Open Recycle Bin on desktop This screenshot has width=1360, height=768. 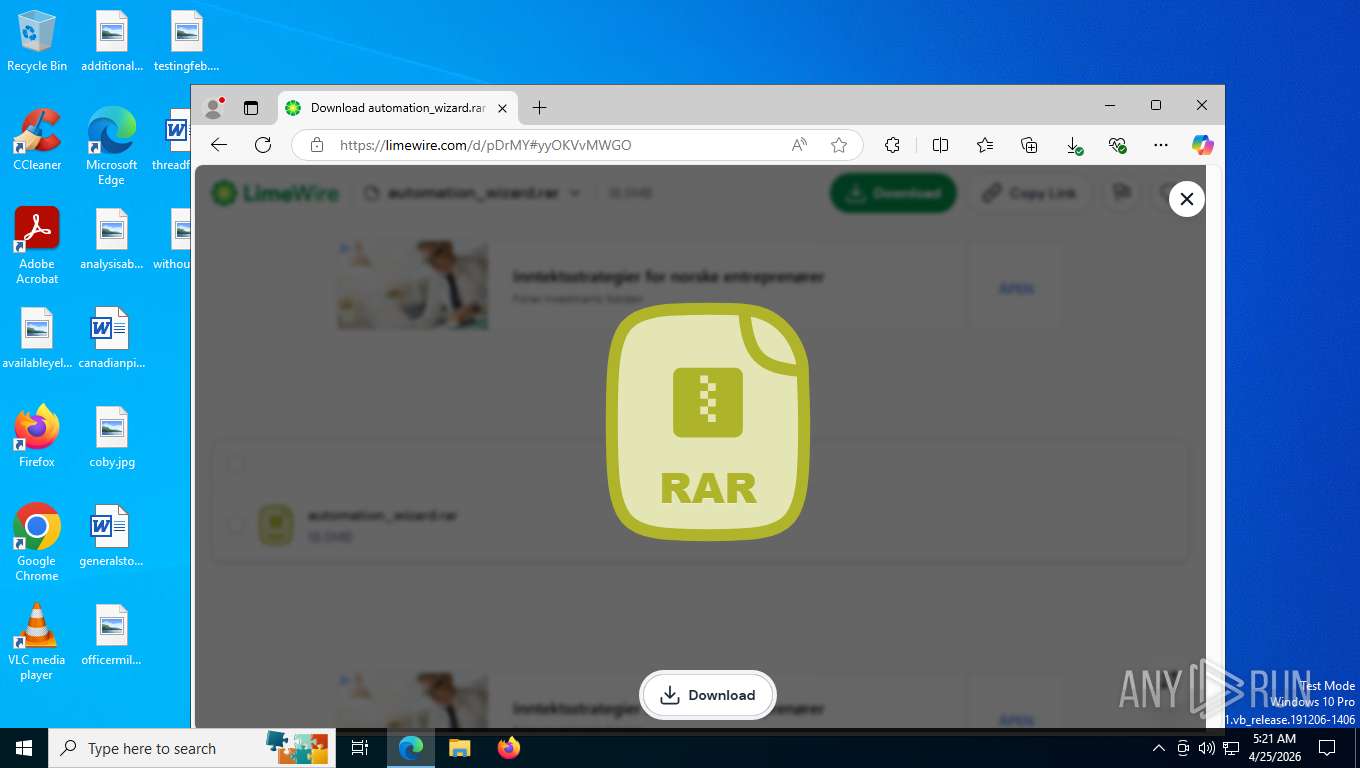coord(37,41)
